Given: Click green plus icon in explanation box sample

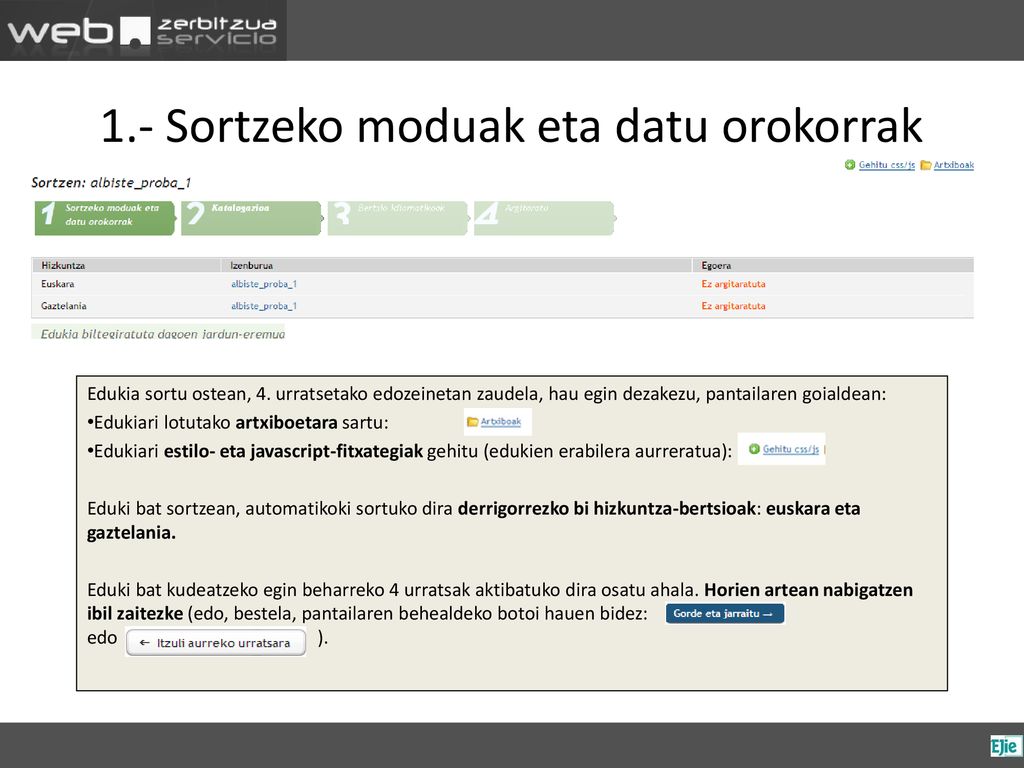Looking at the screenshot, I should [754, 449].
